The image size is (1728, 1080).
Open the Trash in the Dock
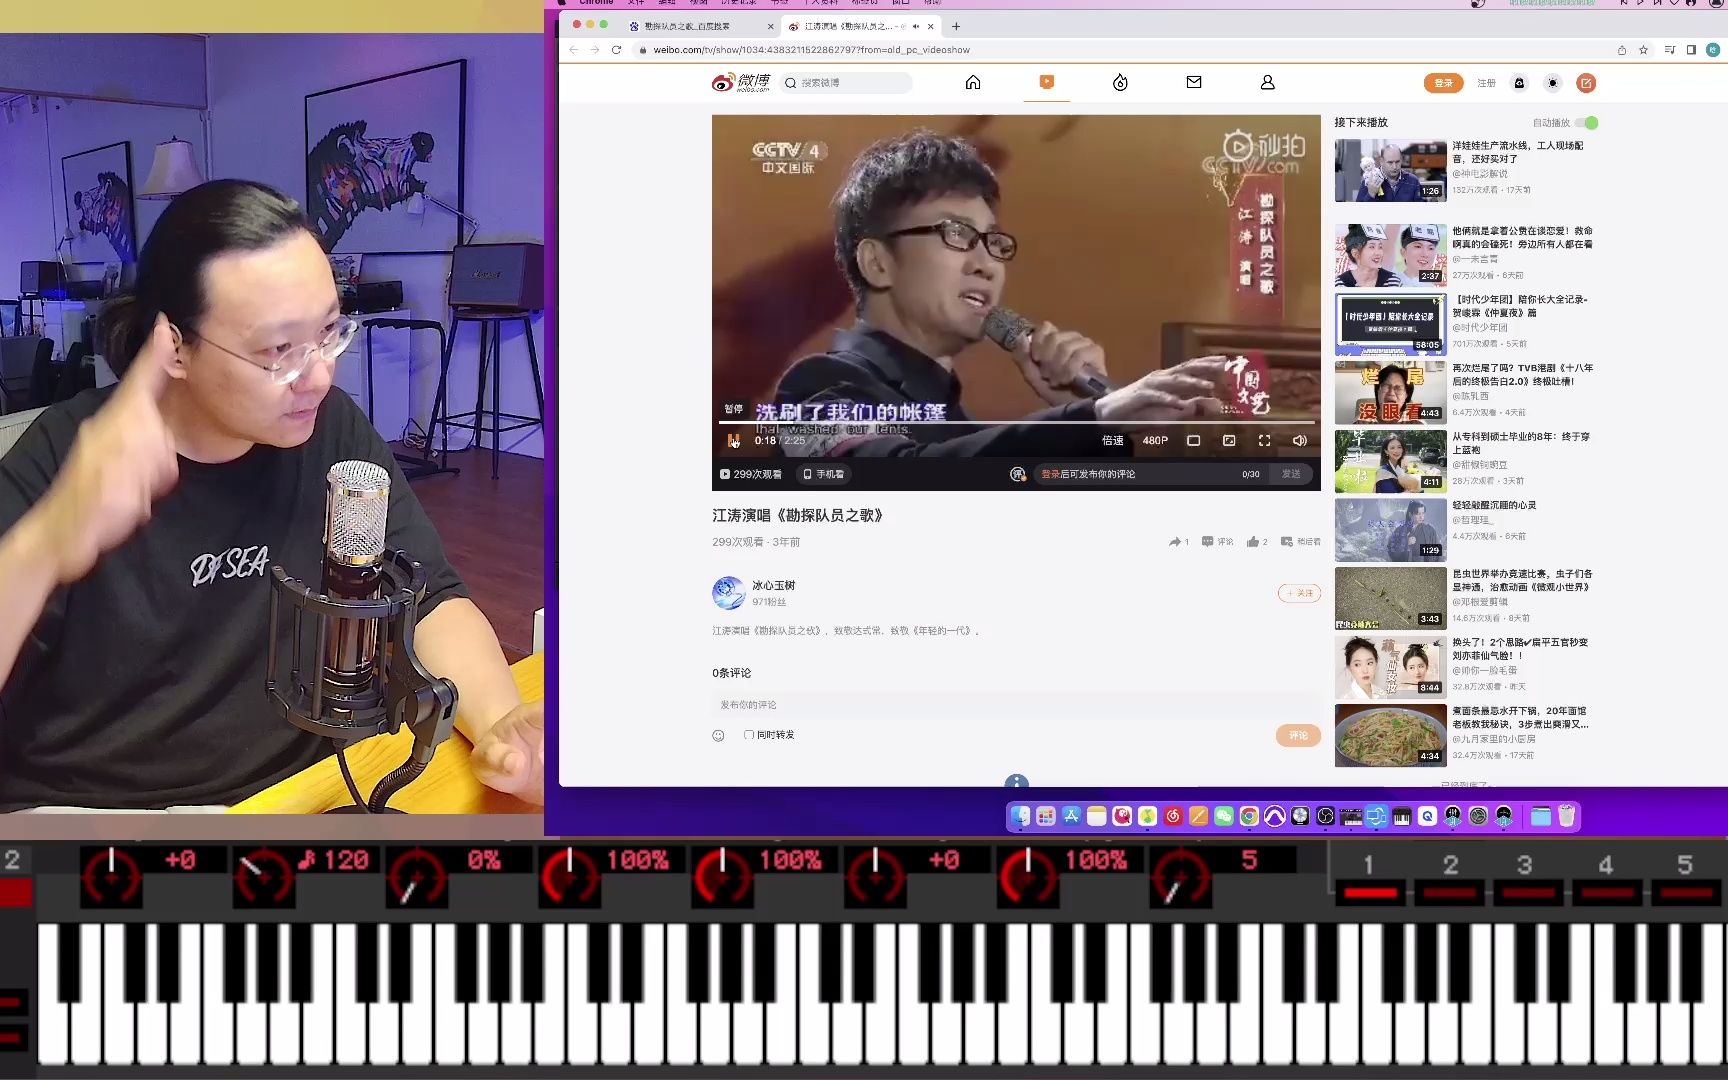1567,816
